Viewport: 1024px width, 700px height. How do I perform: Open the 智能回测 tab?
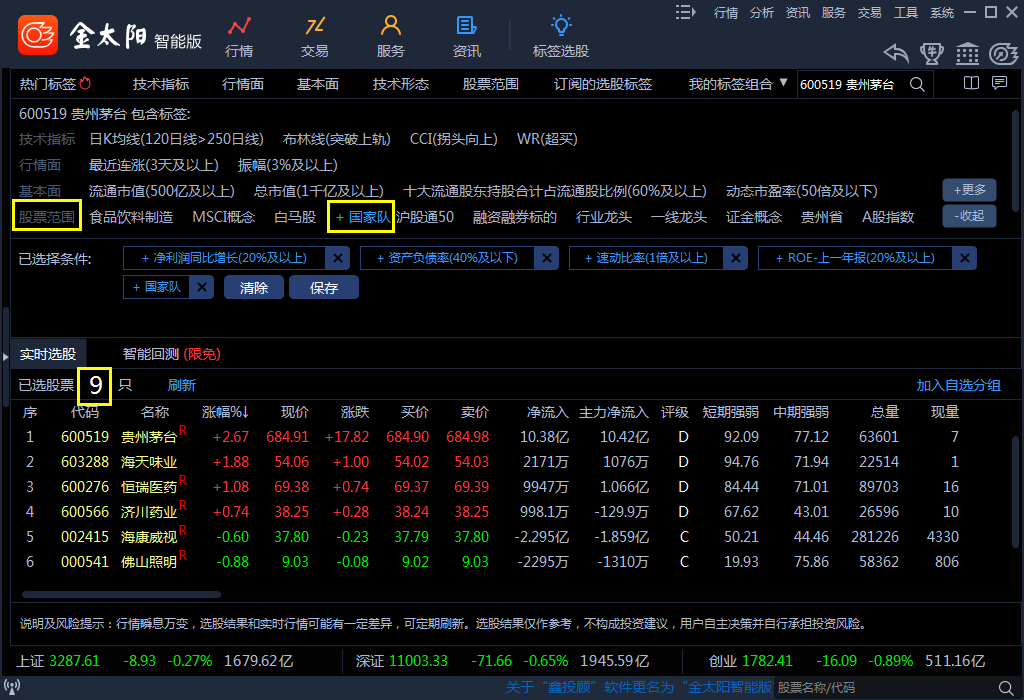tap(172, 354)
